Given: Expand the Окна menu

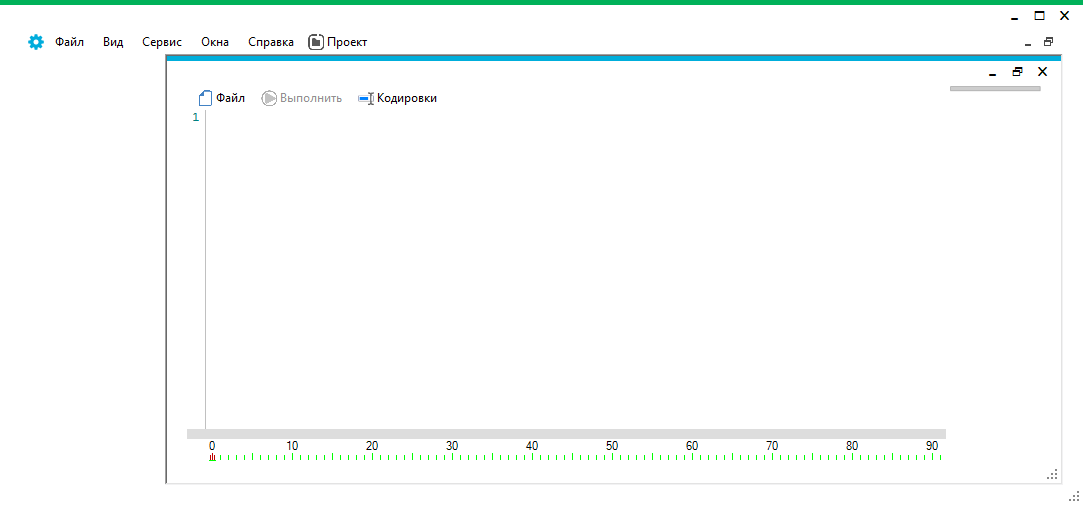Looking at the screenshot, I should pyautogui.click(x=215, y=42).
